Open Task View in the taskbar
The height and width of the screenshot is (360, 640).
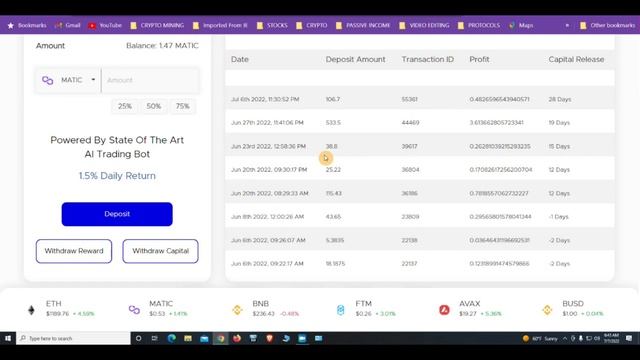(x=155, y=338)
